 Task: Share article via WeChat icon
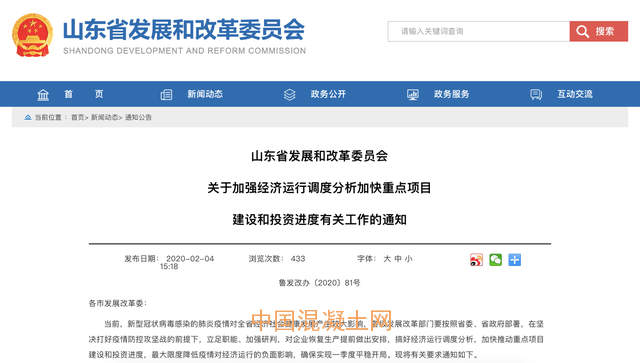click(496, 260)
